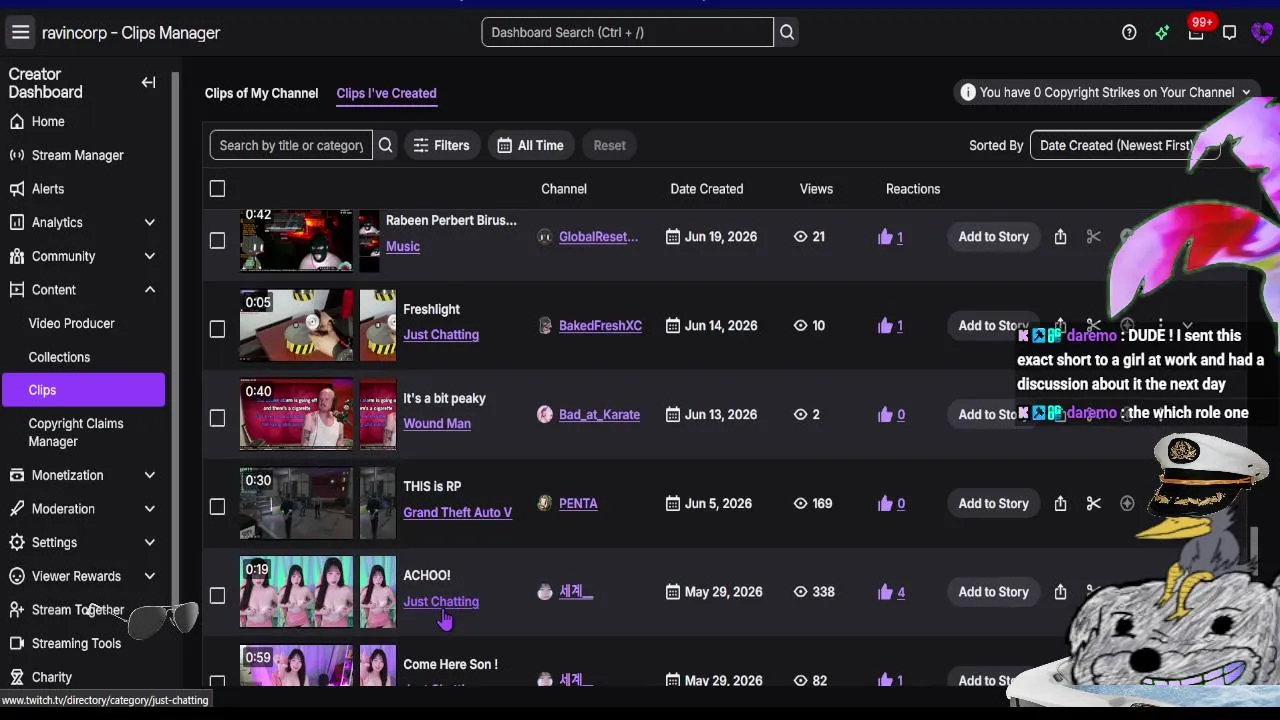Open Stream Manager from its broadcast icon
This screenshot has width=1280, height=720.
(x=16, y=156)
